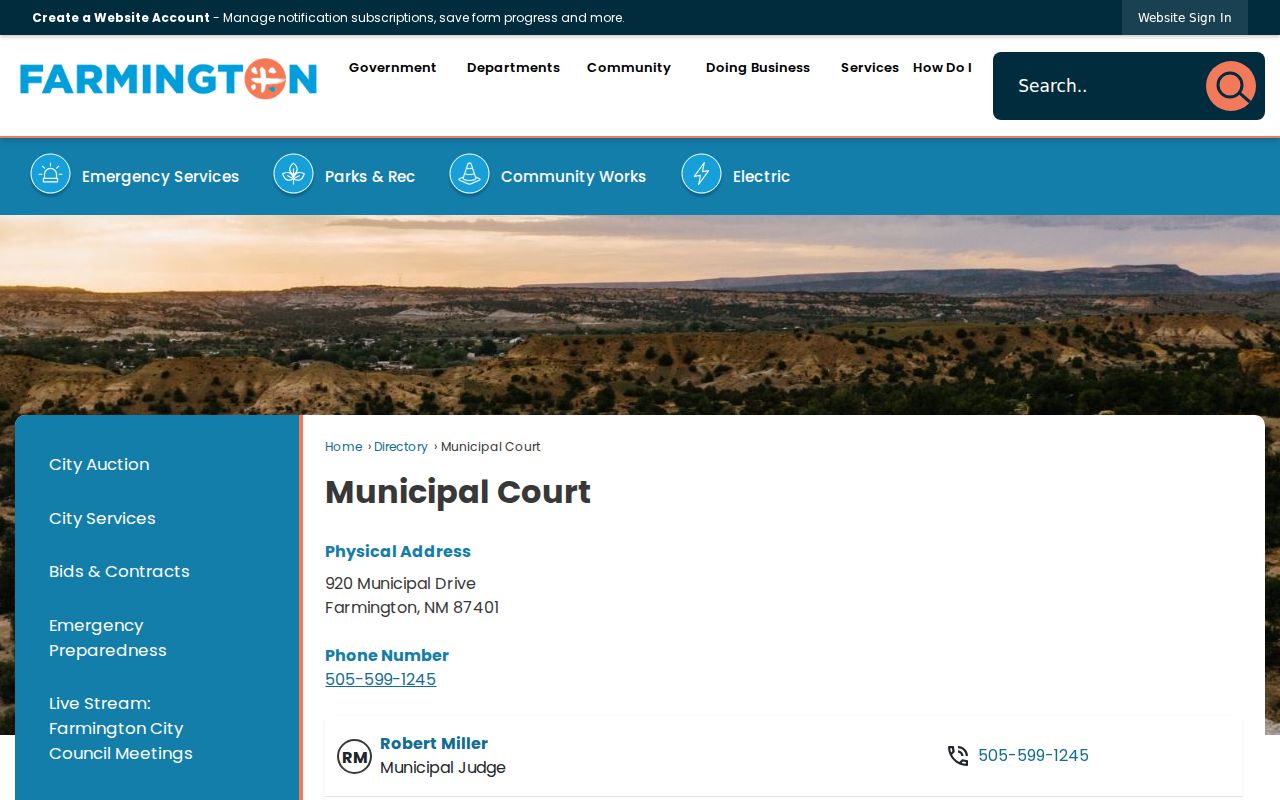Open the How Do I menu
This screenshot has height=800, width=1280.
[942, 68]
